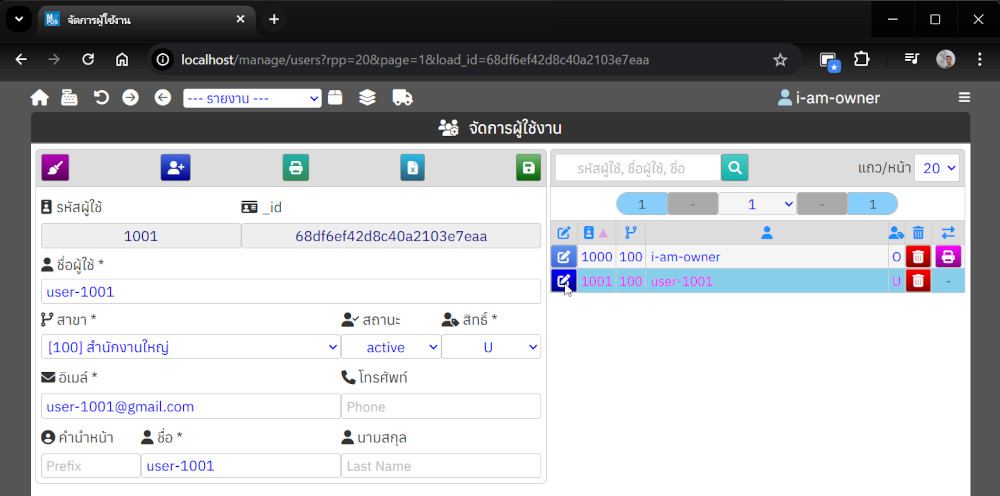Click the purple broom clear-form button
The image size is (1000, 496).
point(55,167)
